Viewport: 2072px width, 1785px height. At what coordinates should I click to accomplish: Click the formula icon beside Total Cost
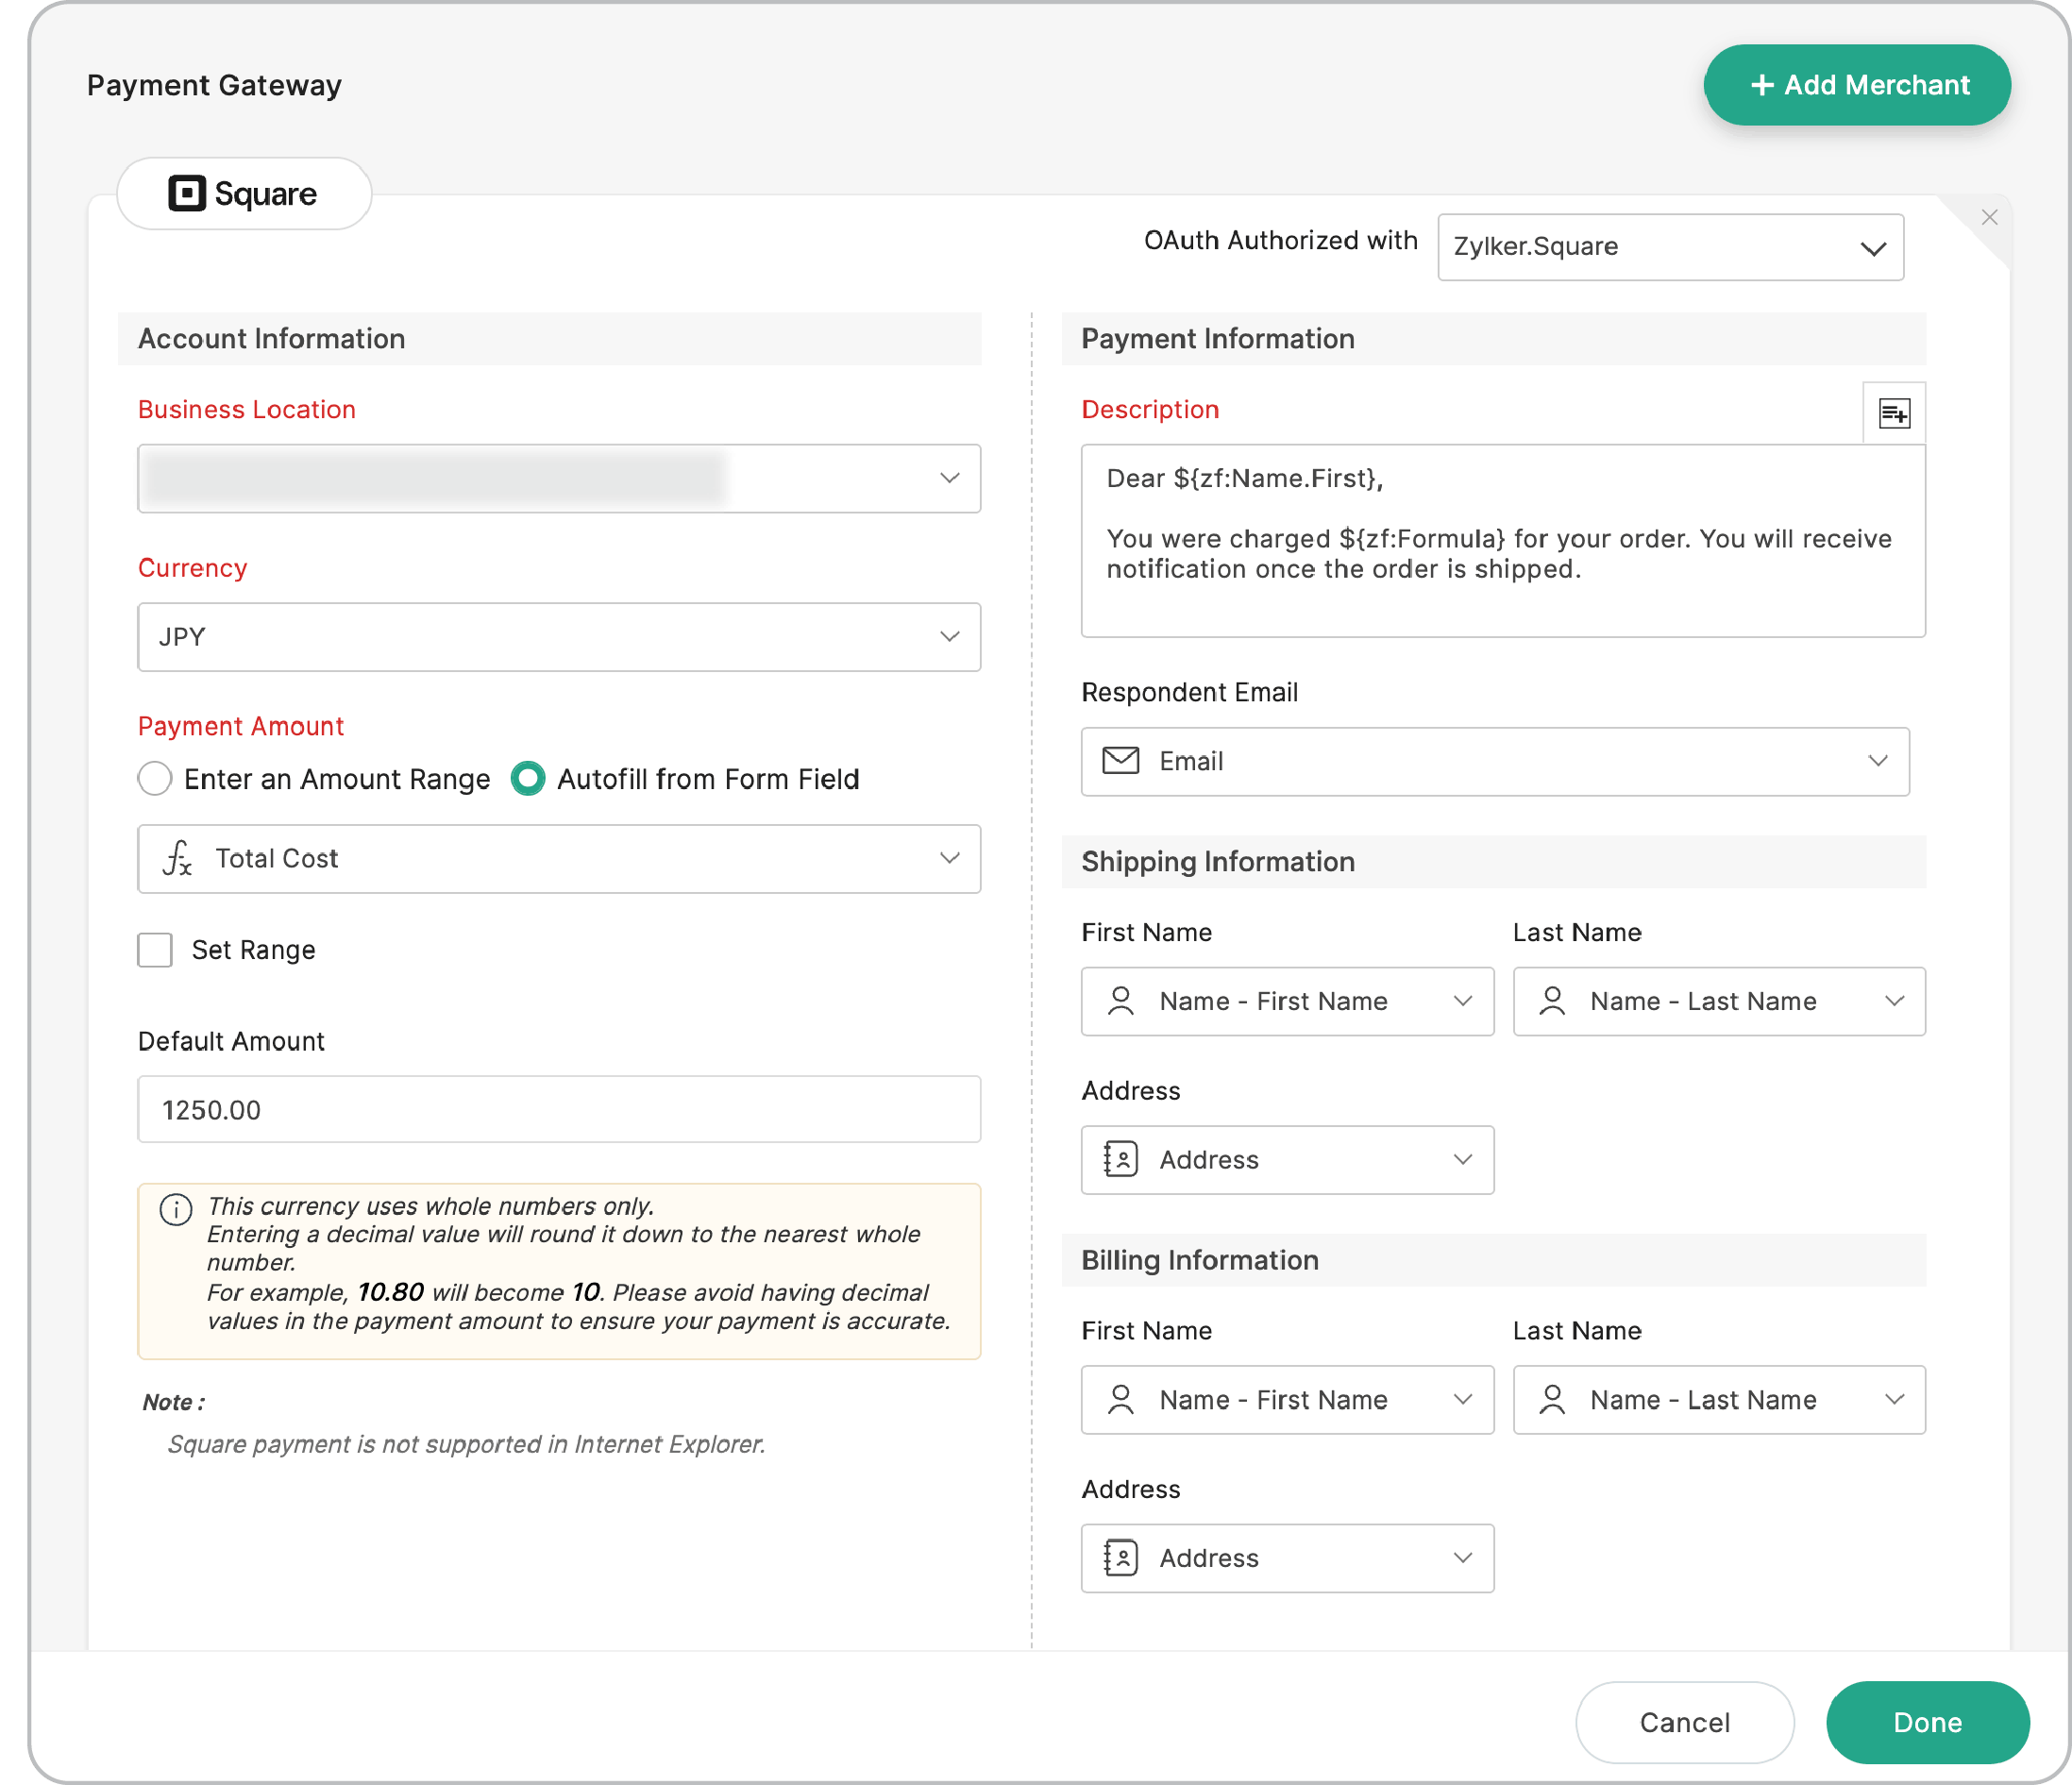tap(176, 858)
